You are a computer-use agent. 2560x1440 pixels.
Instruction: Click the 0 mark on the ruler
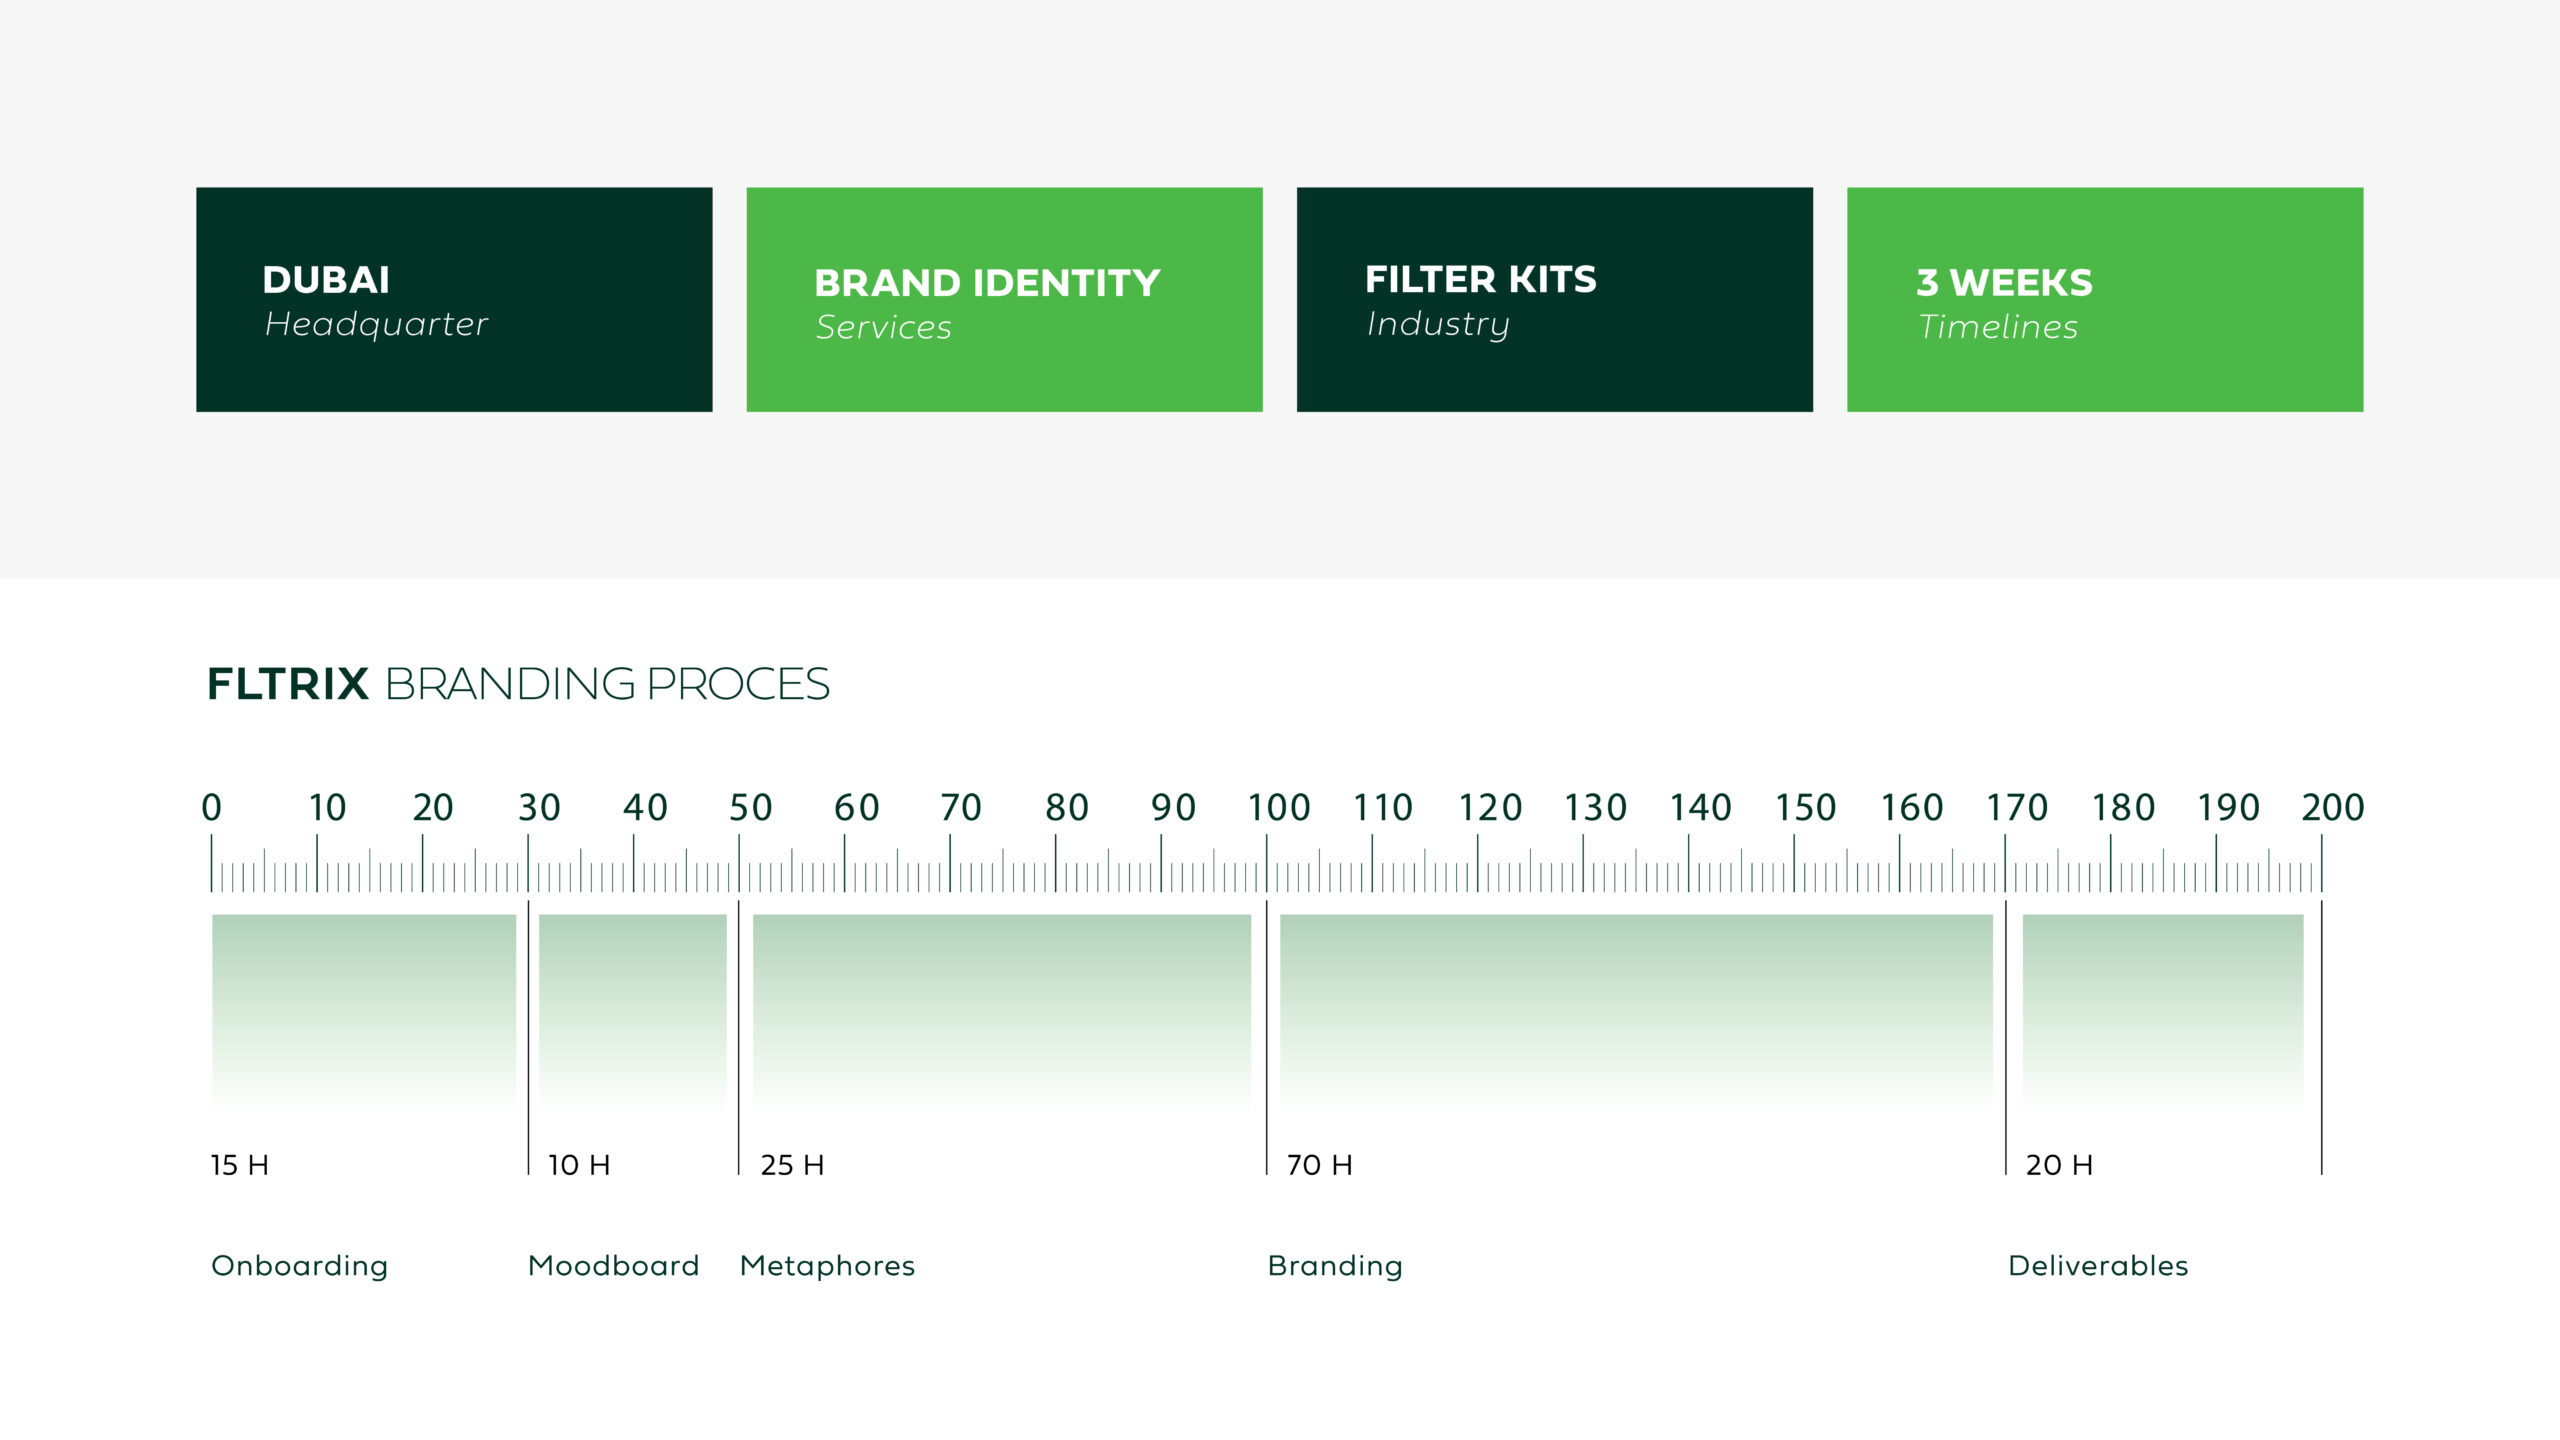(211, 808)
